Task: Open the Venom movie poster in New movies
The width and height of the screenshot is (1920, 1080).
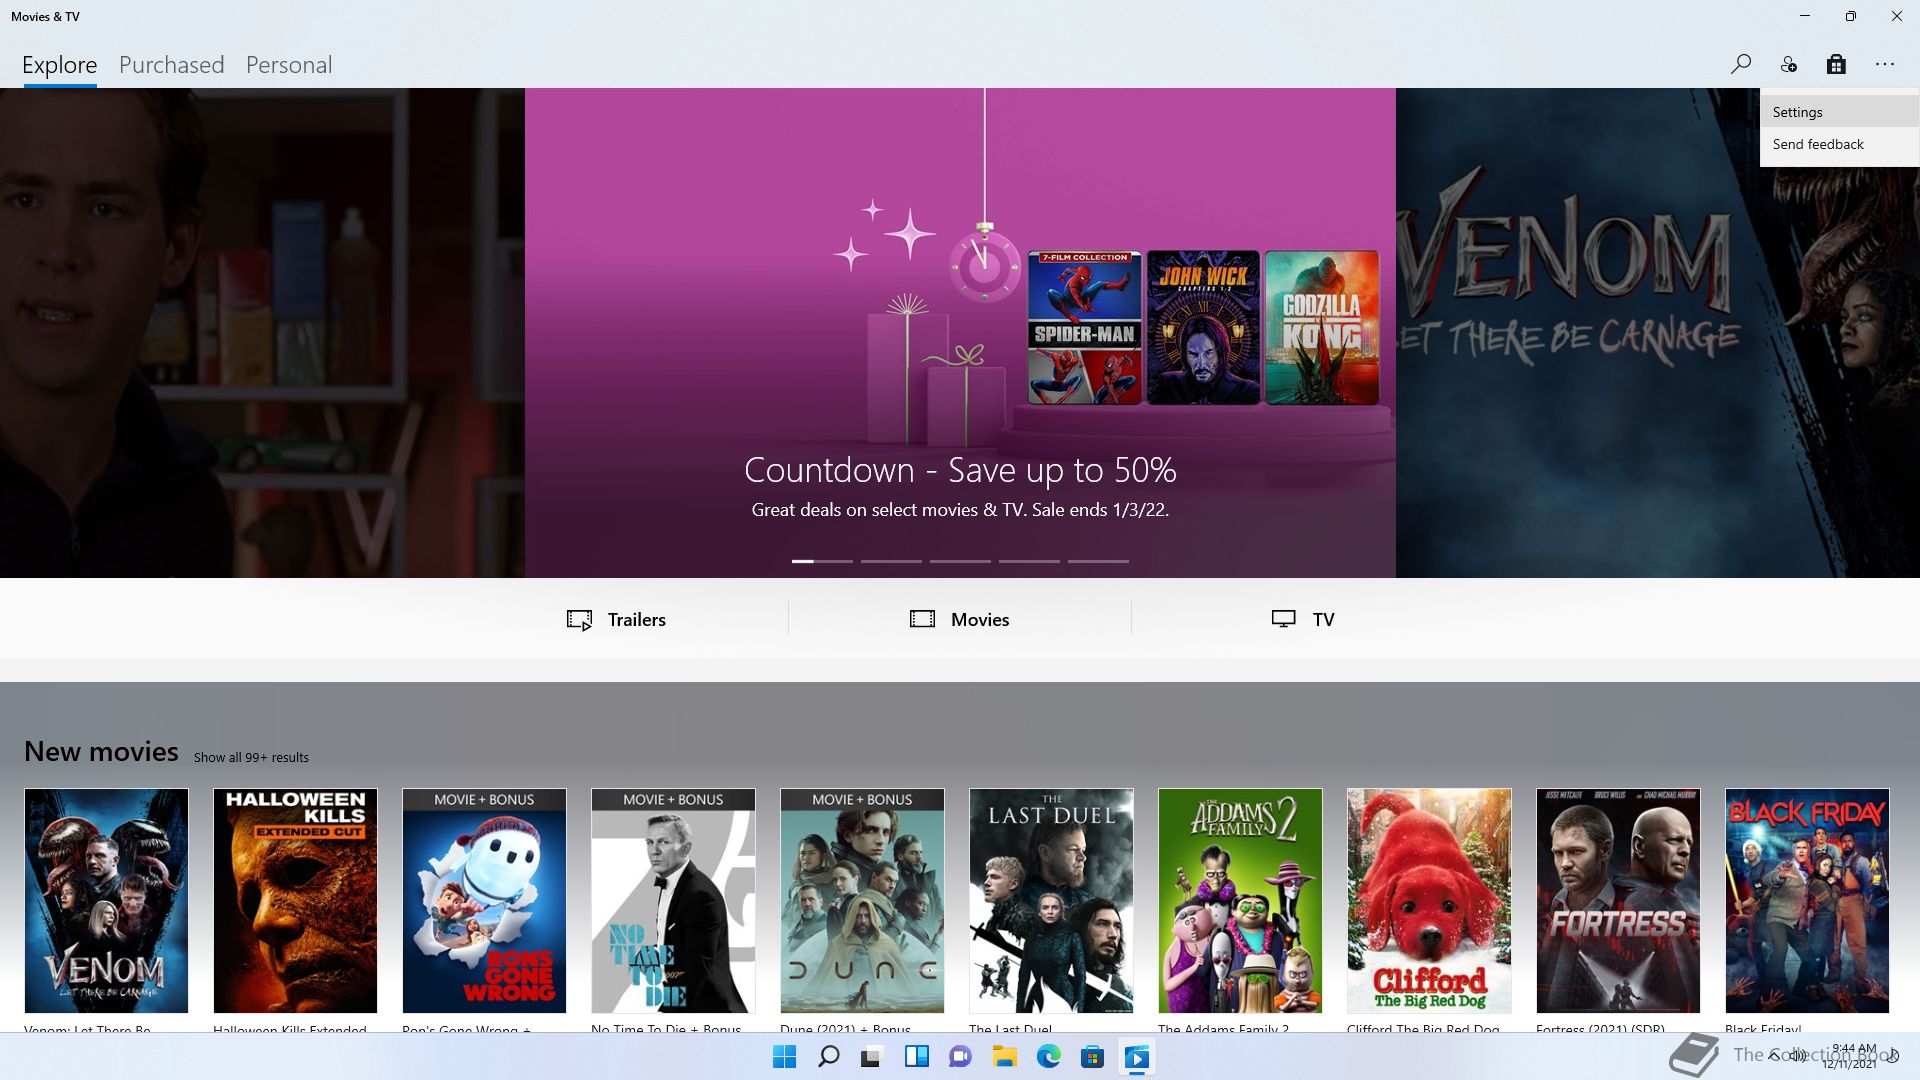Action: (106, 900)
